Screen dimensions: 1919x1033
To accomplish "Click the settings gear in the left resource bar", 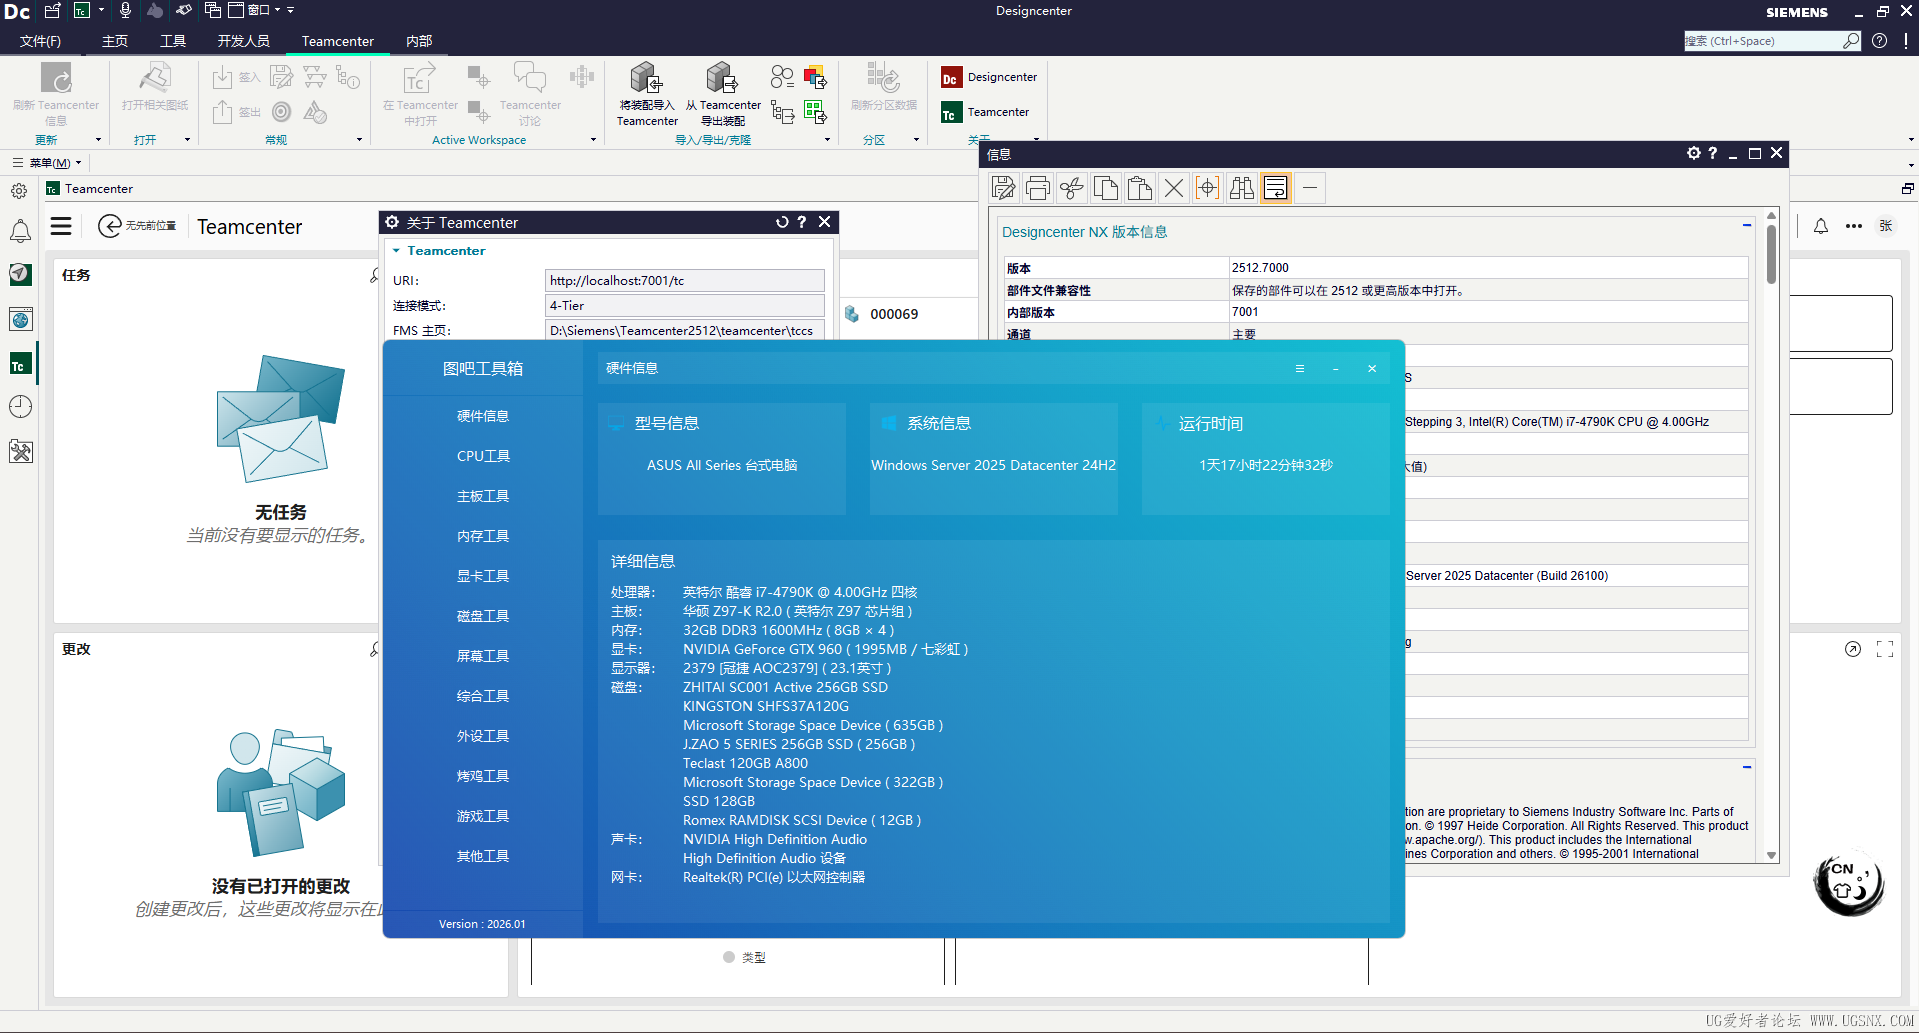I will [x=19, y=190].
